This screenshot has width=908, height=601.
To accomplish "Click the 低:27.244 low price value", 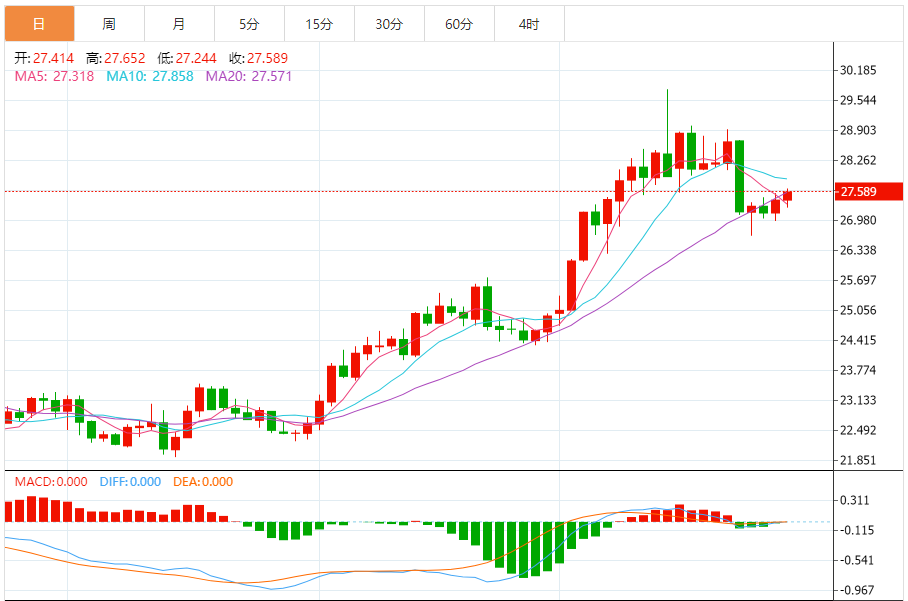I will click(187, 58).
